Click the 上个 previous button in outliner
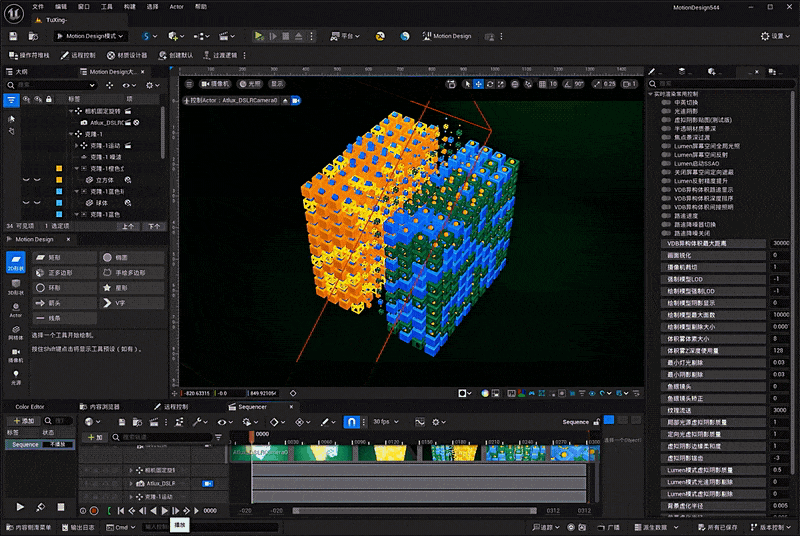This screenshot has height=536, width=800. [128, 226]
